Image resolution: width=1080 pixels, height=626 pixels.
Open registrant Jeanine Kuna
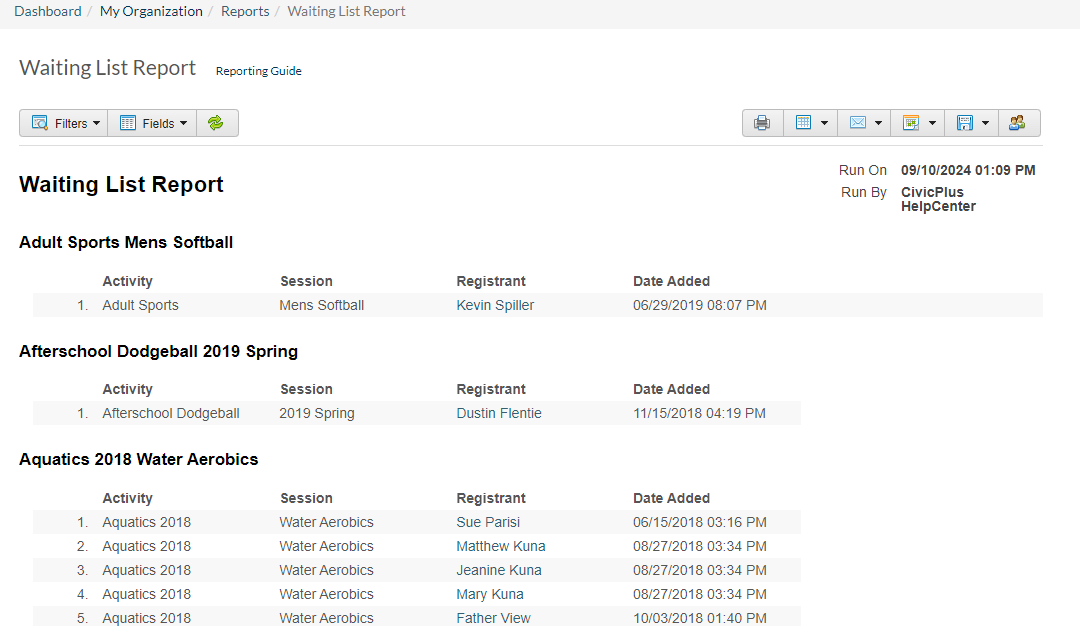tap(499, 570)
